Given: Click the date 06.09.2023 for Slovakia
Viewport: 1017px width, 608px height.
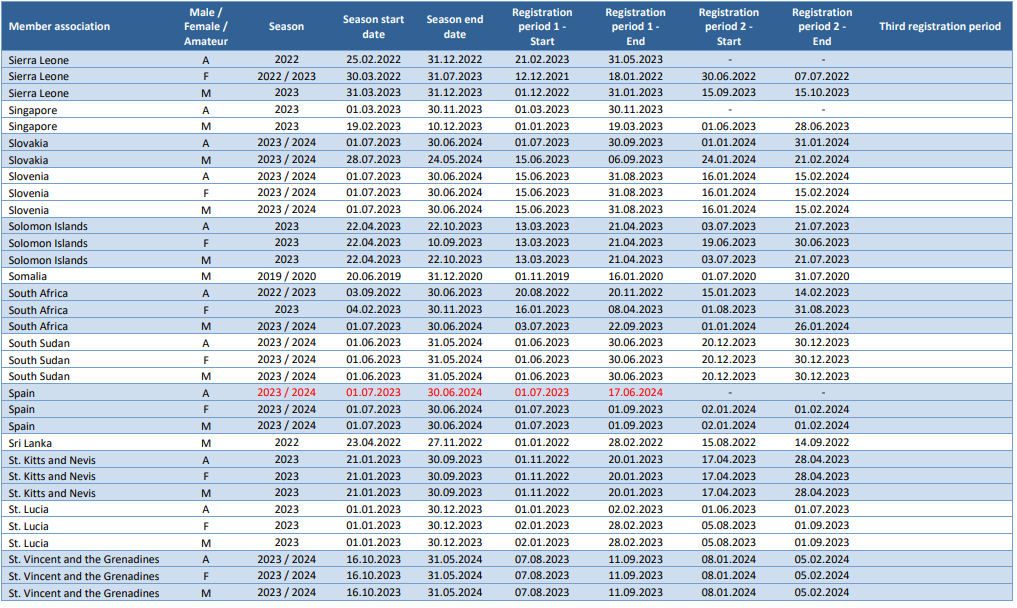Looking at the screenshot, I should click(x=636, y=160).
